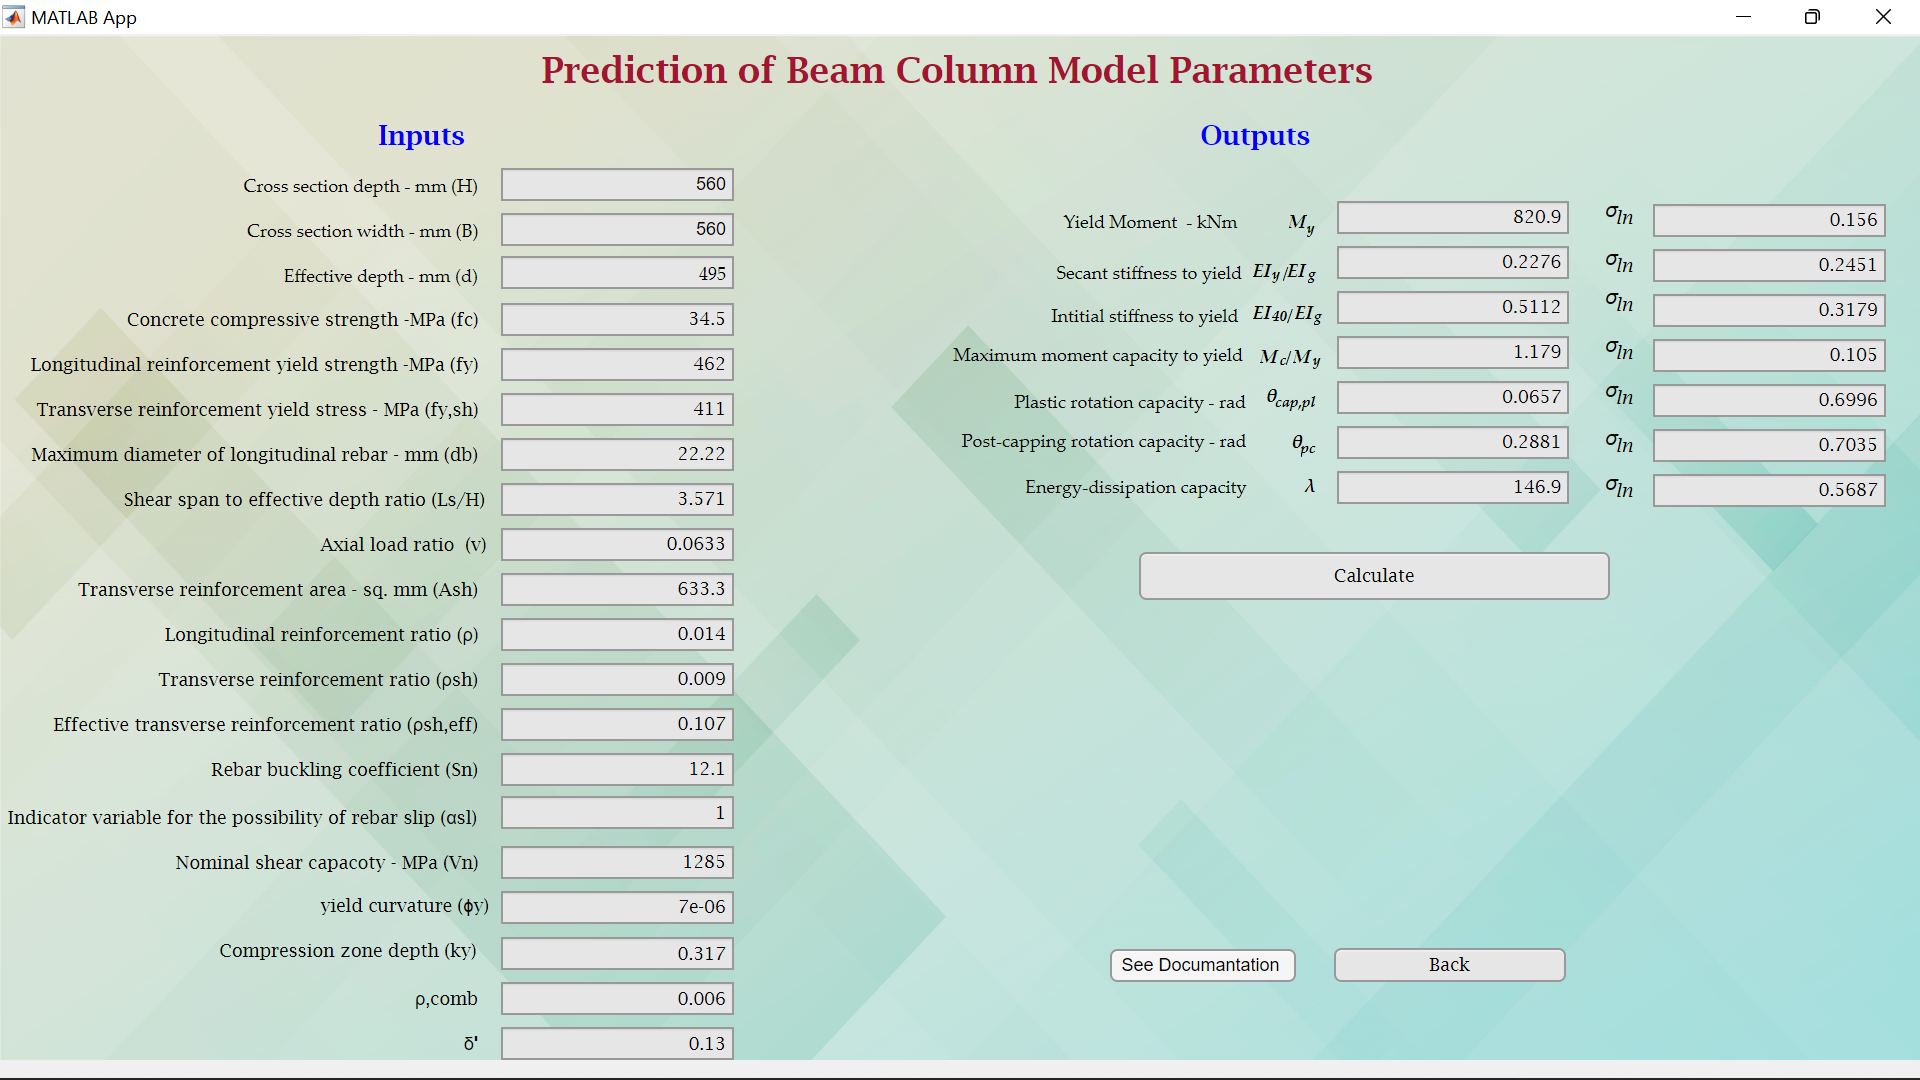Click the δ' input field
The width and height of the screenshot is (1920, 1080).
(x=617, y=1044)
